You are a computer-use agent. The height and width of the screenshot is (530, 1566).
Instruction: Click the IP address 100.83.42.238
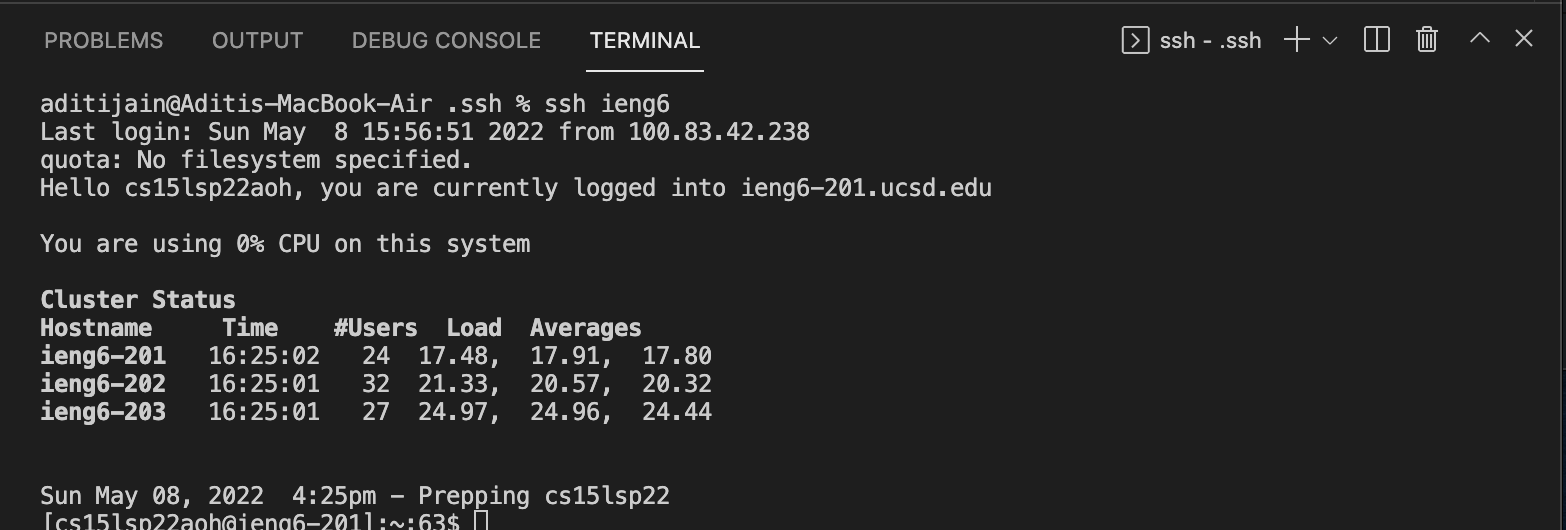(x=718, y=132)
